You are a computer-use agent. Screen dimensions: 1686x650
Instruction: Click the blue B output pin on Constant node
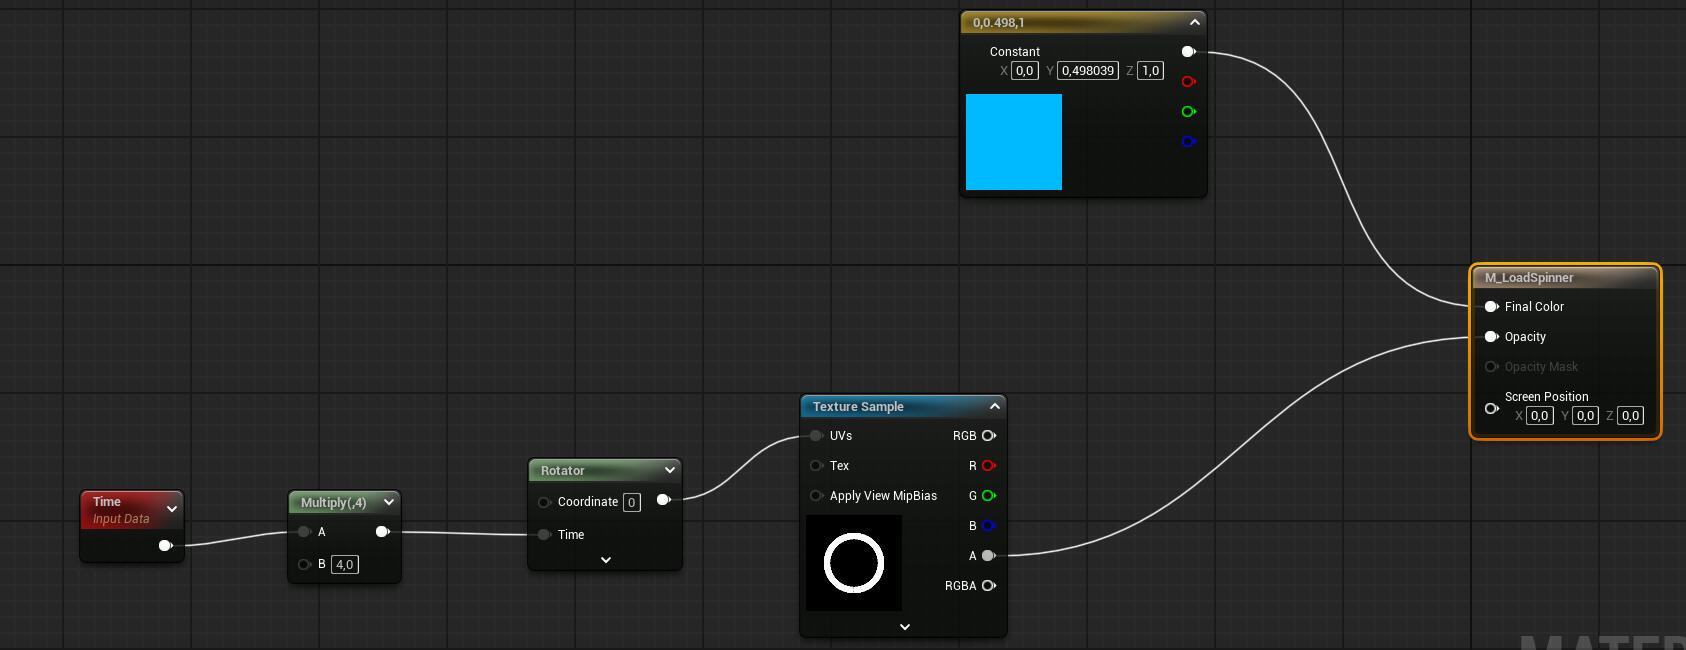[1188, 142]
